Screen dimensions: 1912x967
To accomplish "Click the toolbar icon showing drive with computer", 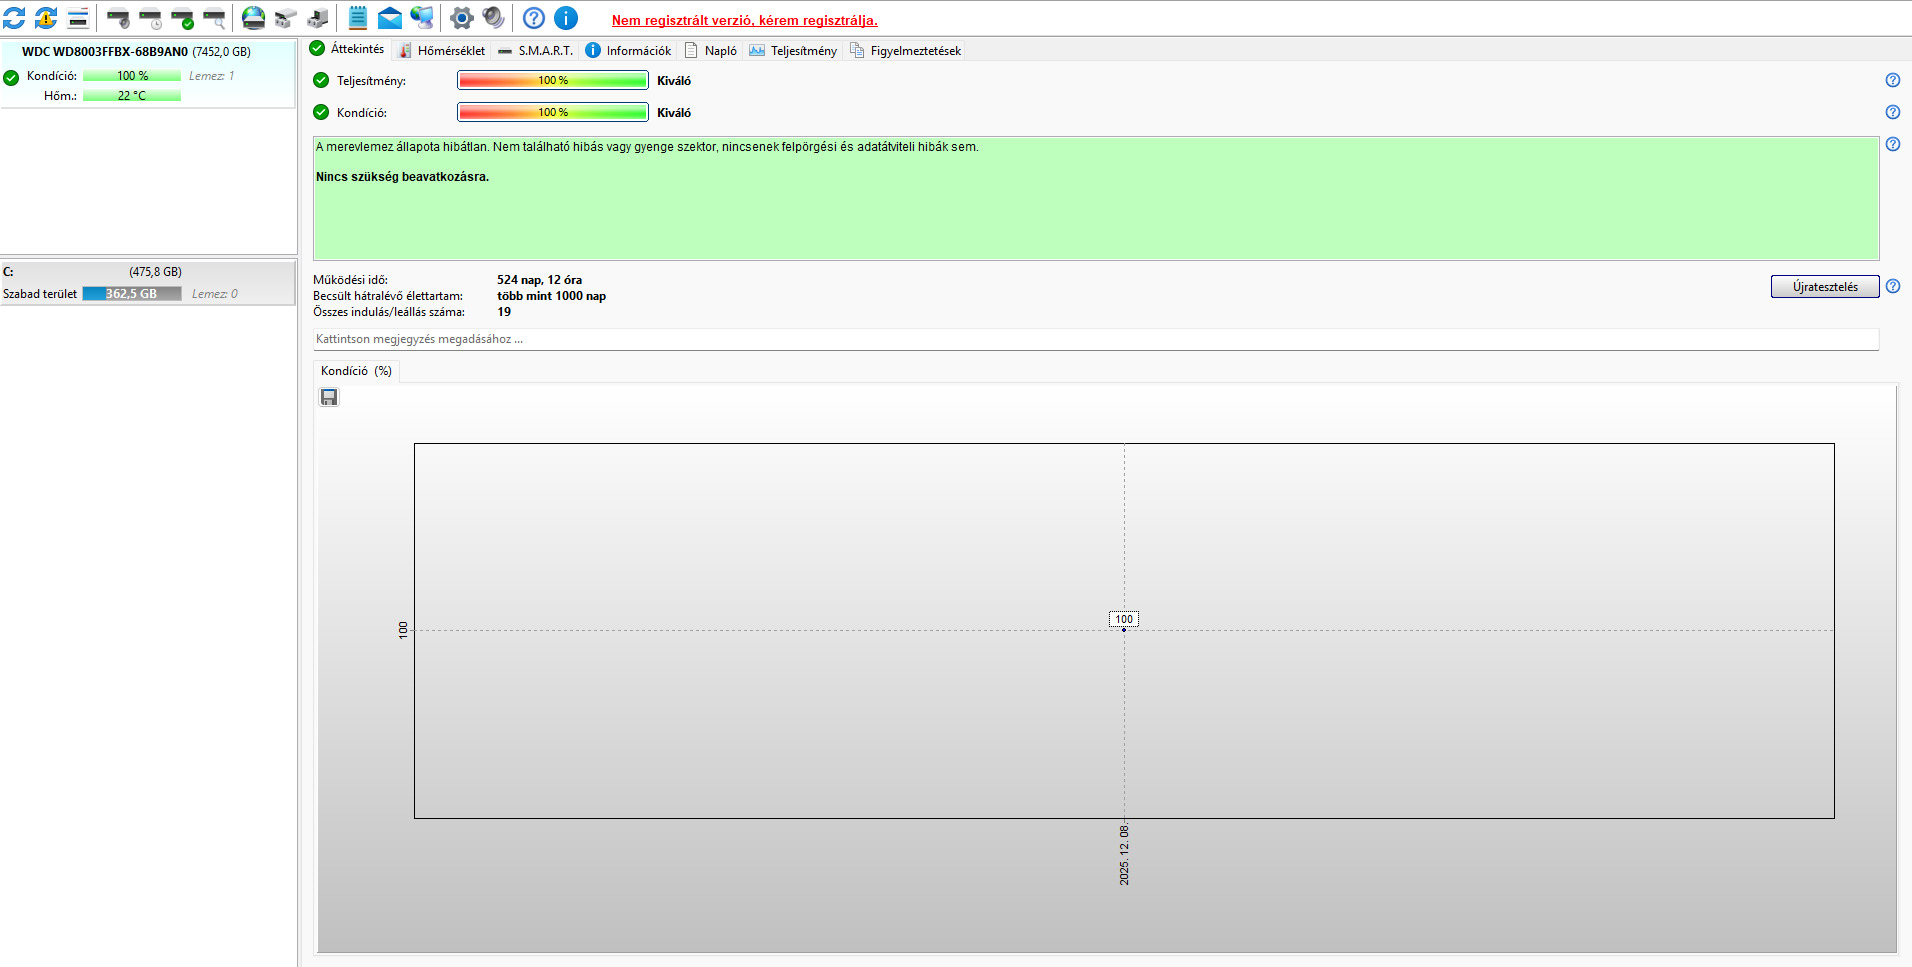I will (318, 18).
